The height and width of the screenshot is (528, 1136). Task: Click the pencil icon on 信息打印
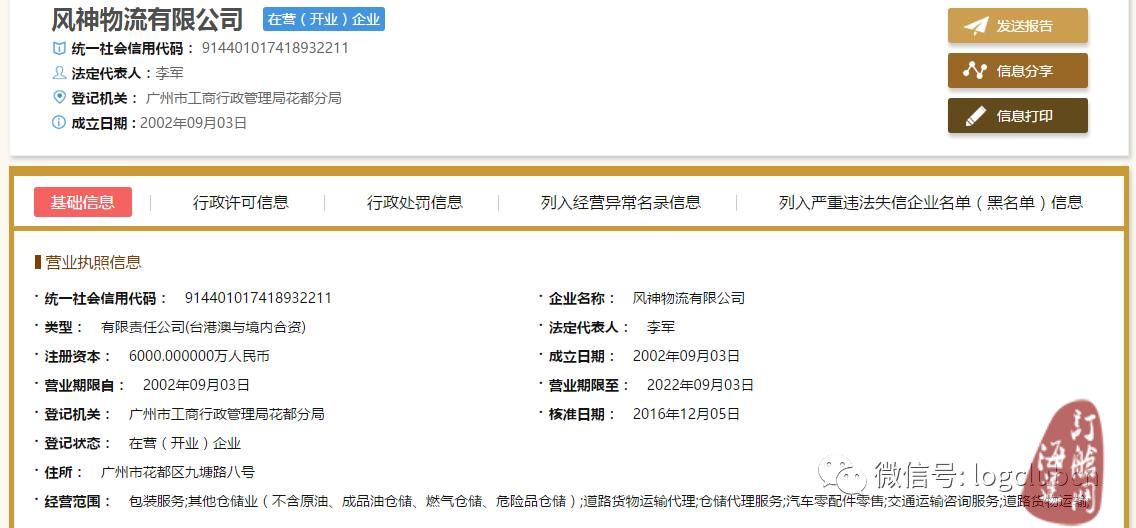point(976,116)
